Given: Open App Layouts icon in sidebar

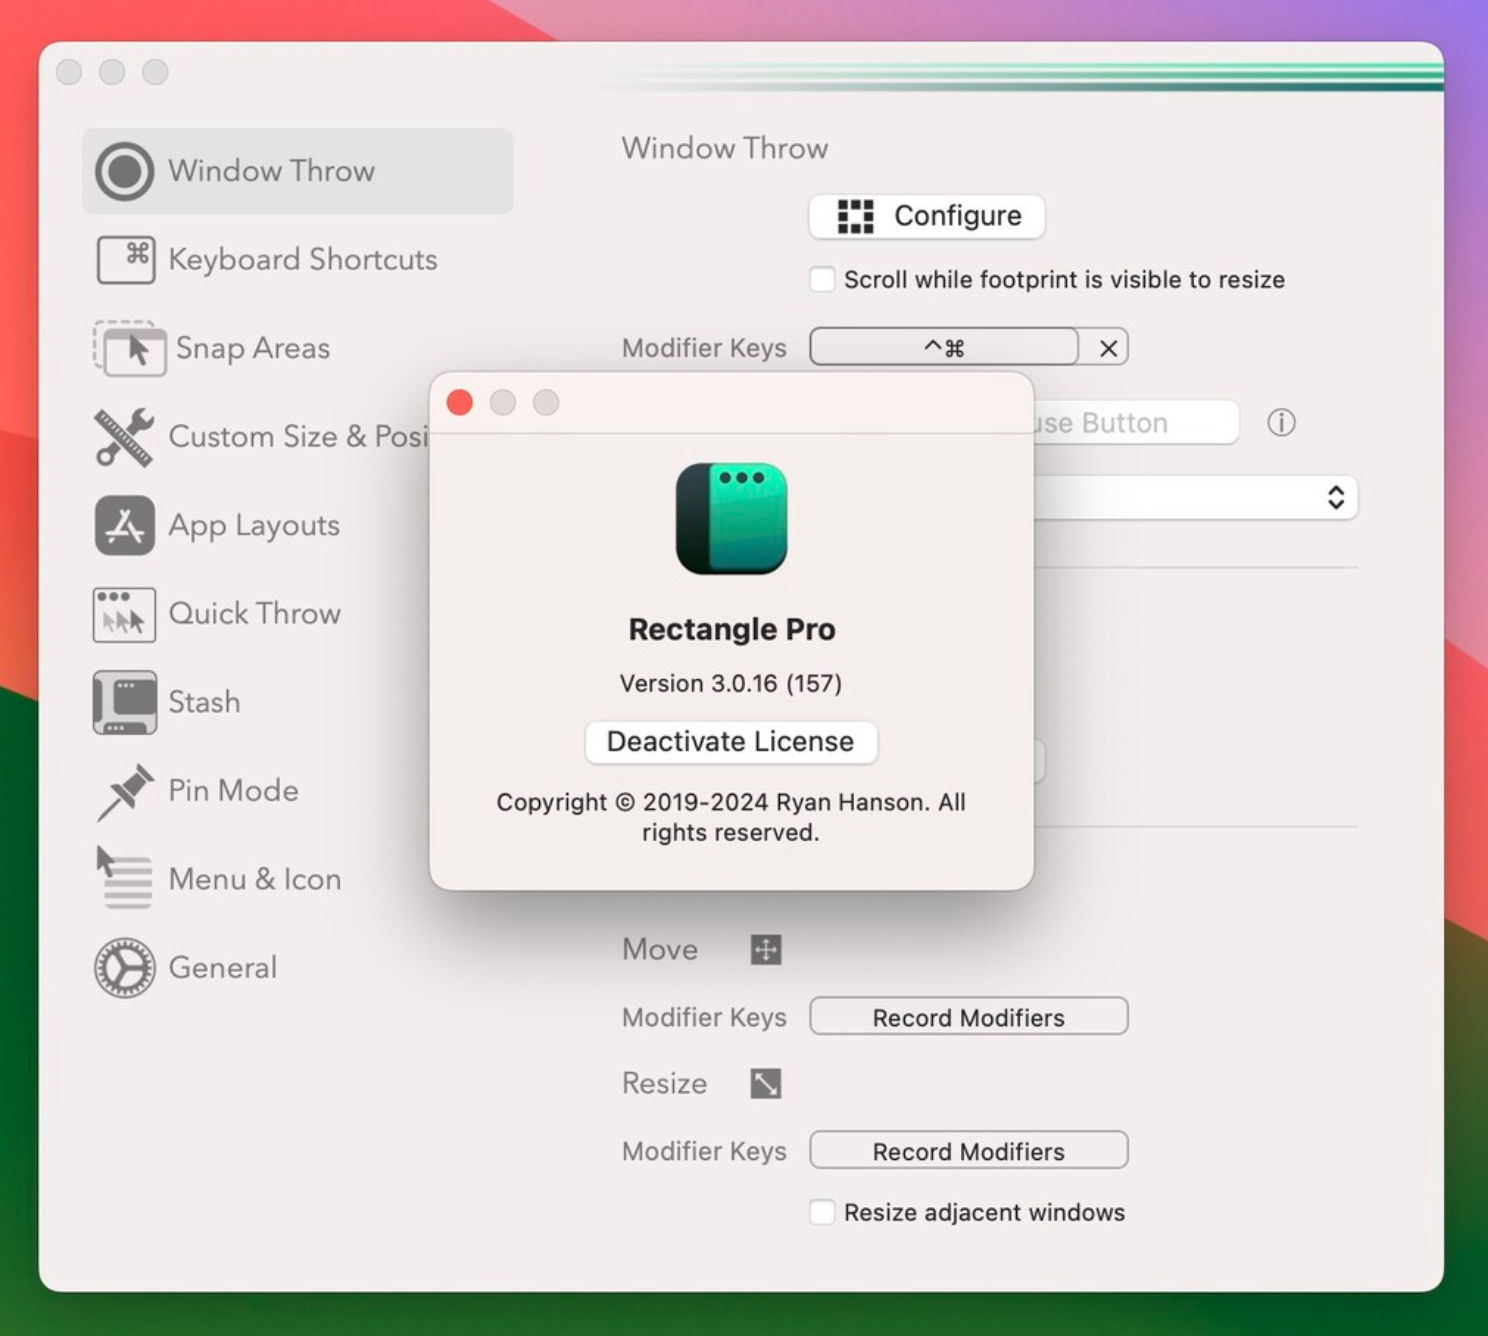Looking at the screenshot, I should click(x=124, y=525).
